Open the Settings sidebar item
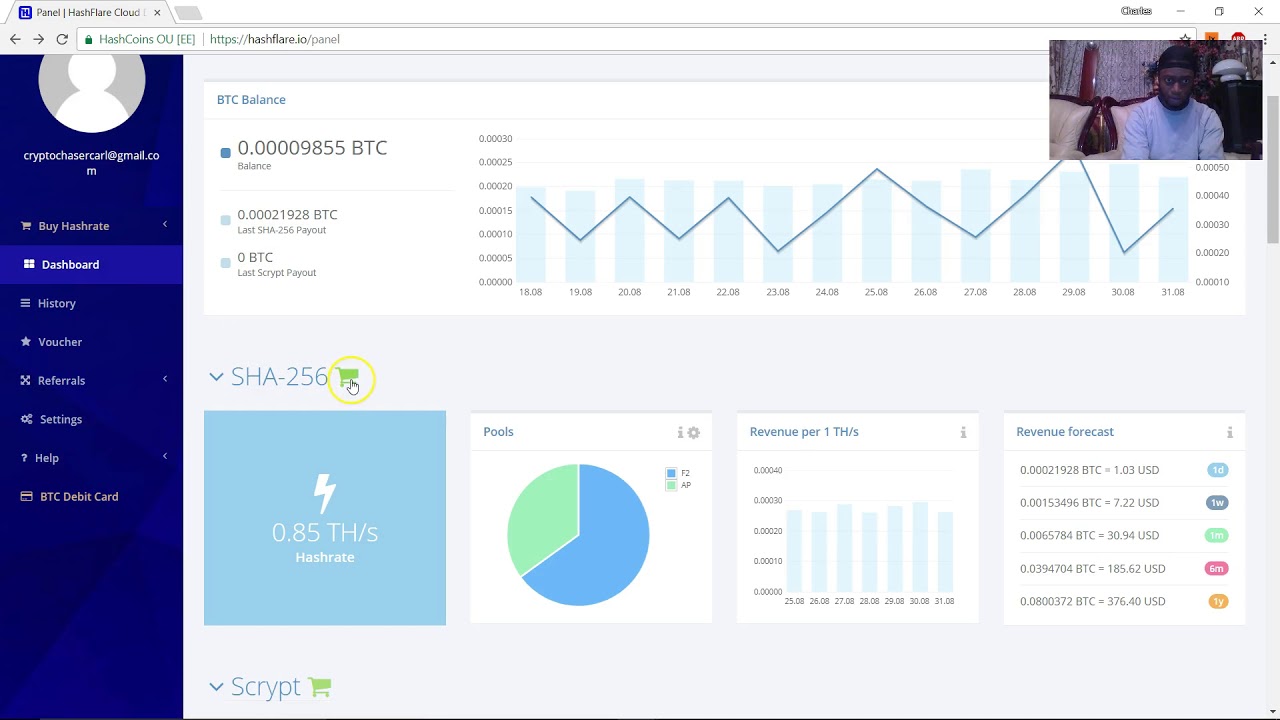 91,420
